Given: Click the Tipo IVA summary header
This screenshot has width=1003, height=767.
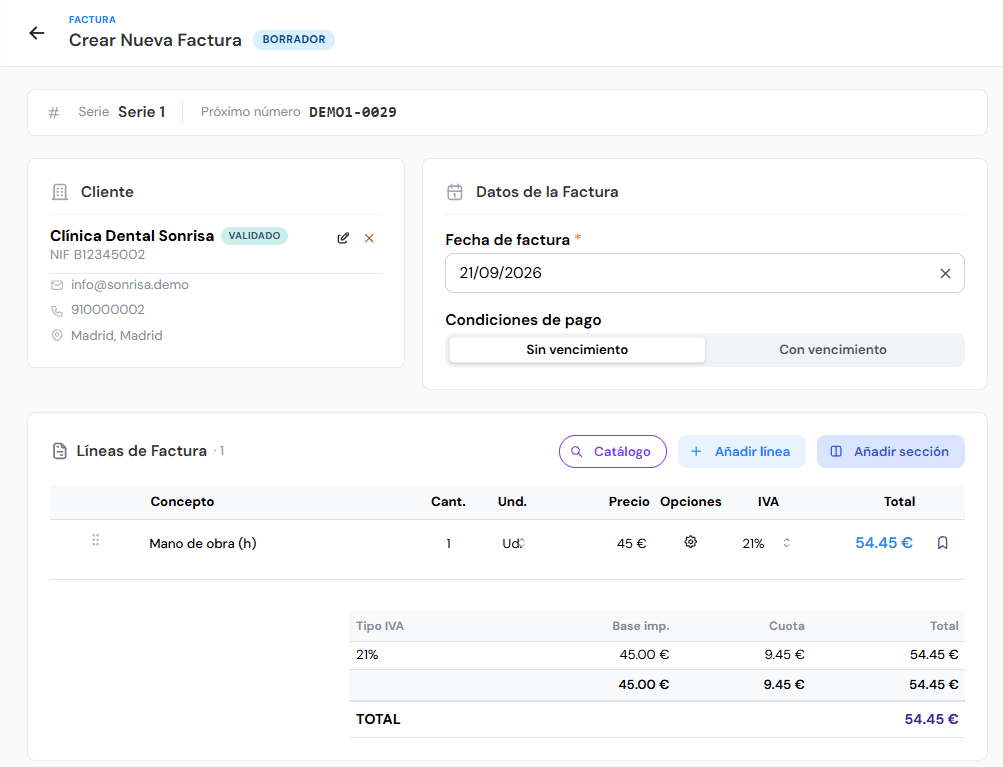Looking at the screenshot, I should [x=380, y=626].
